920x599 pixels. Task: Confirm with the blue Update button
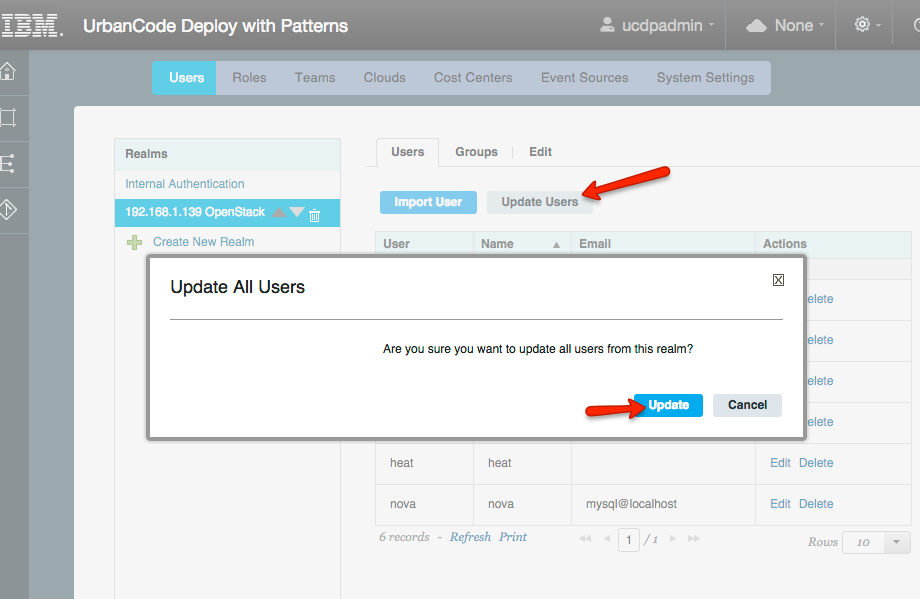668,405
